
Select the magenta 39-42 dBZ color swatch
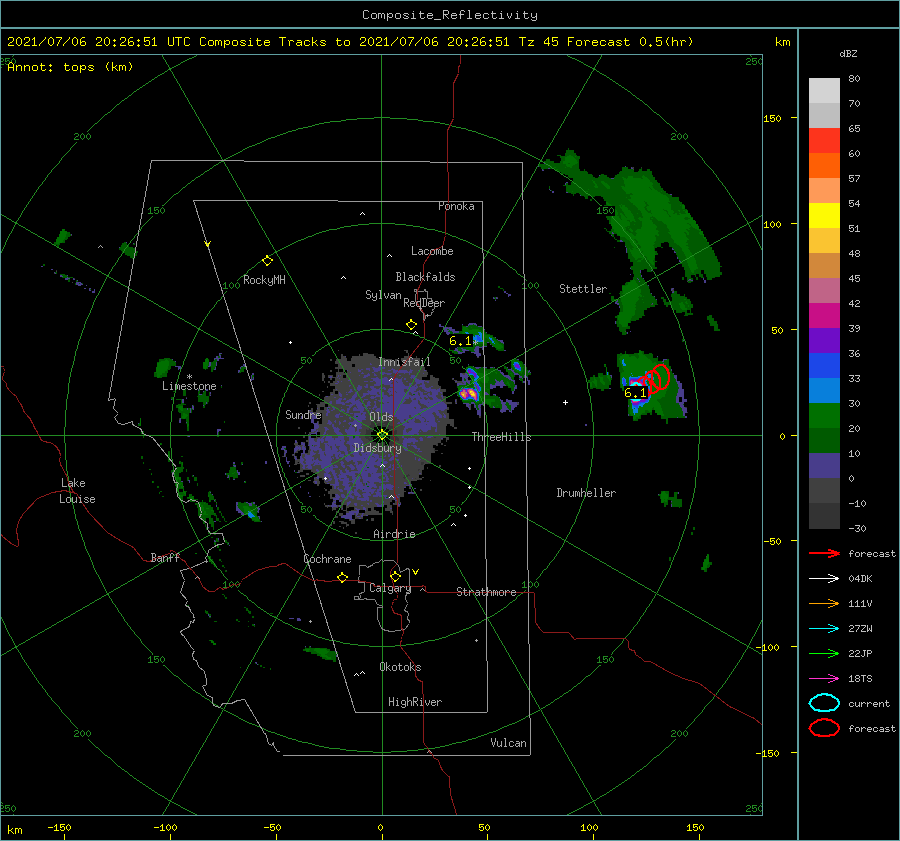click(824, 316)
